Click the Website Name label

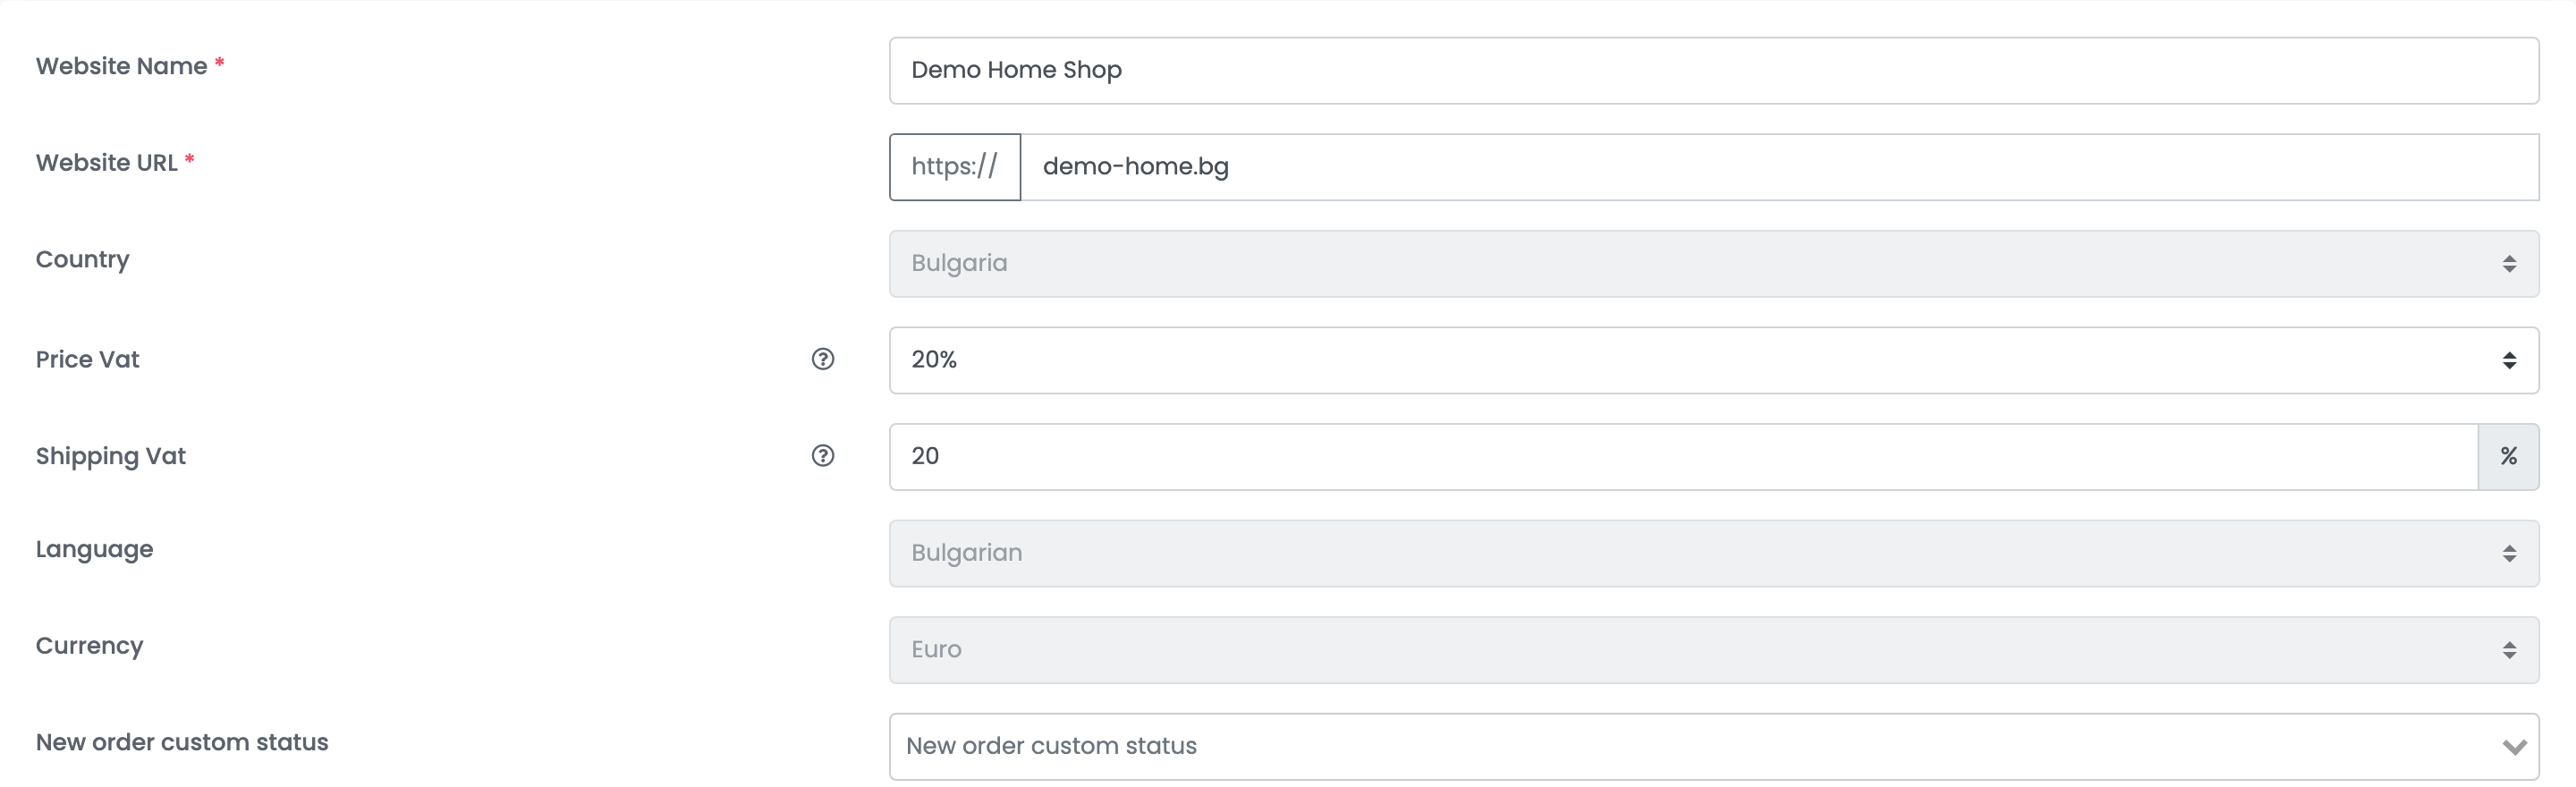121,66
